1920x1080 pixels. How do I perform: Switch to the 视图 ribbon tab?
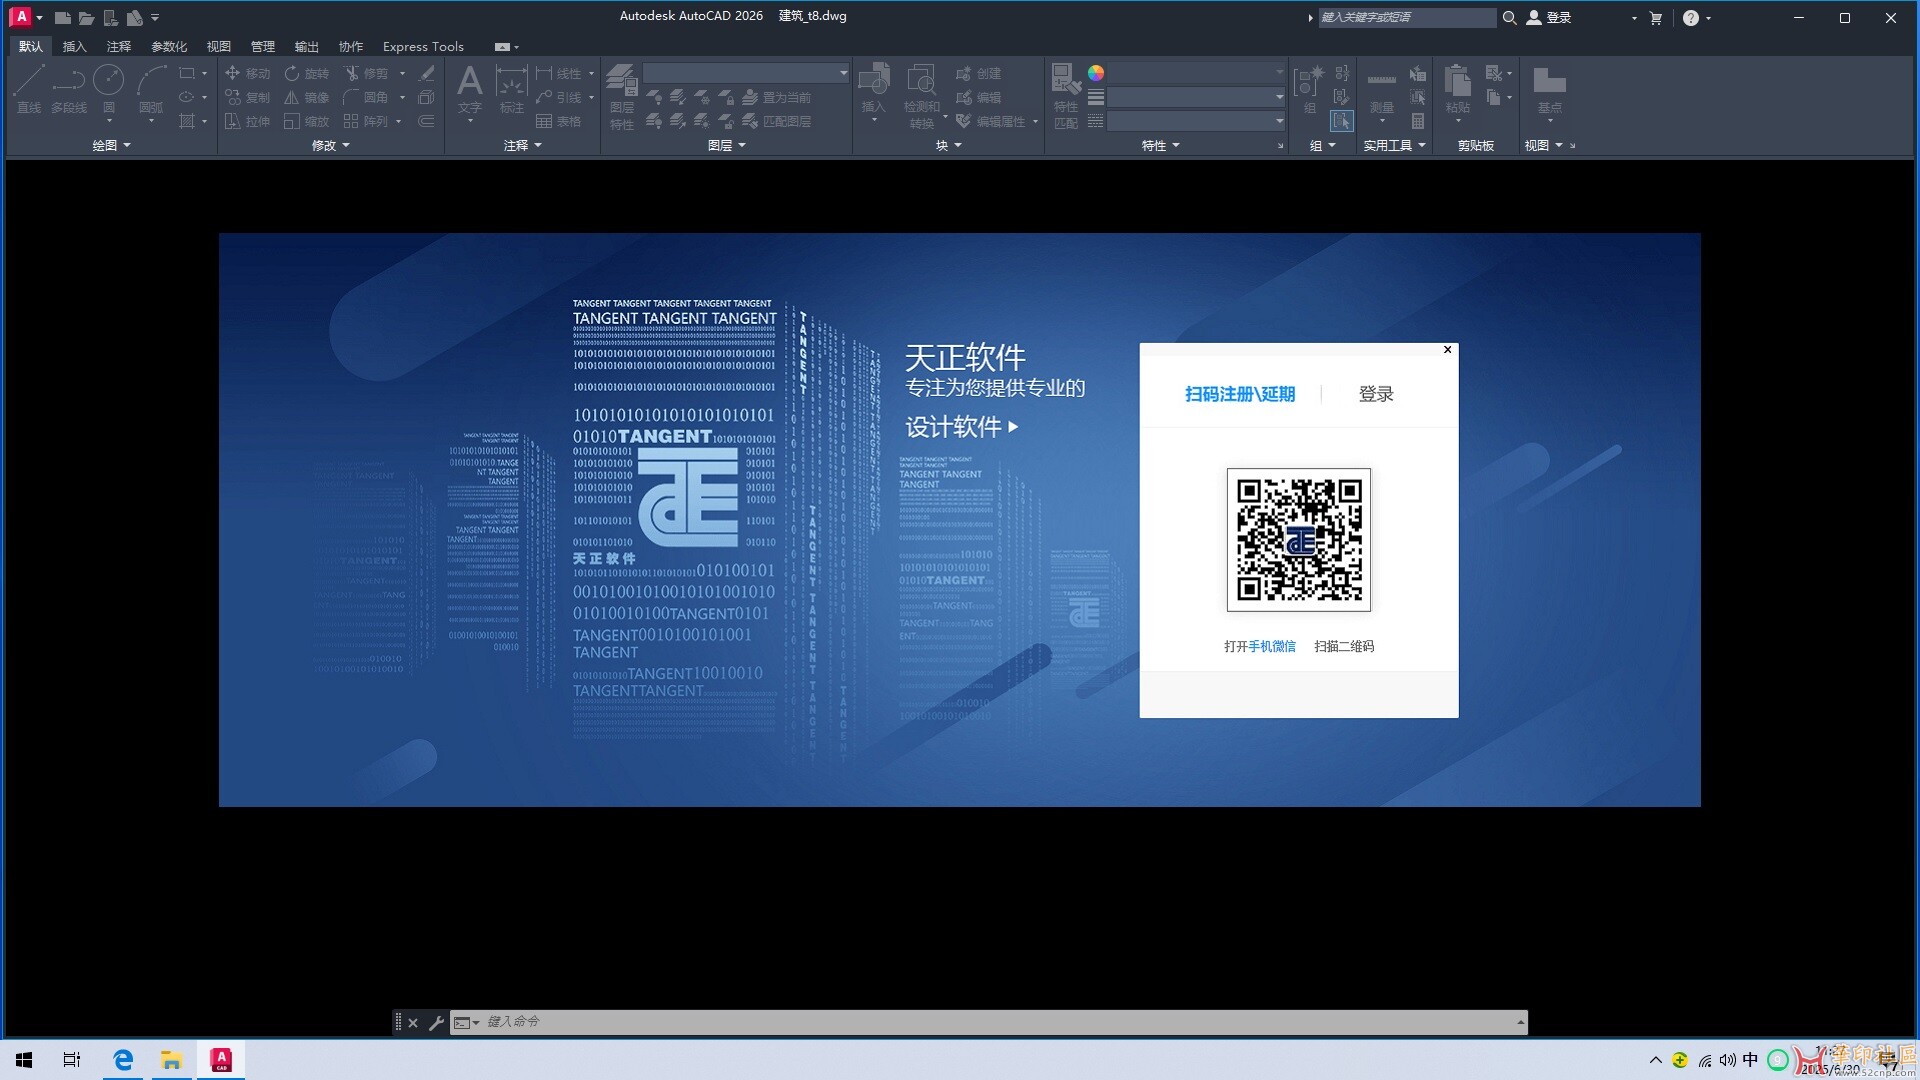[218, 47]
